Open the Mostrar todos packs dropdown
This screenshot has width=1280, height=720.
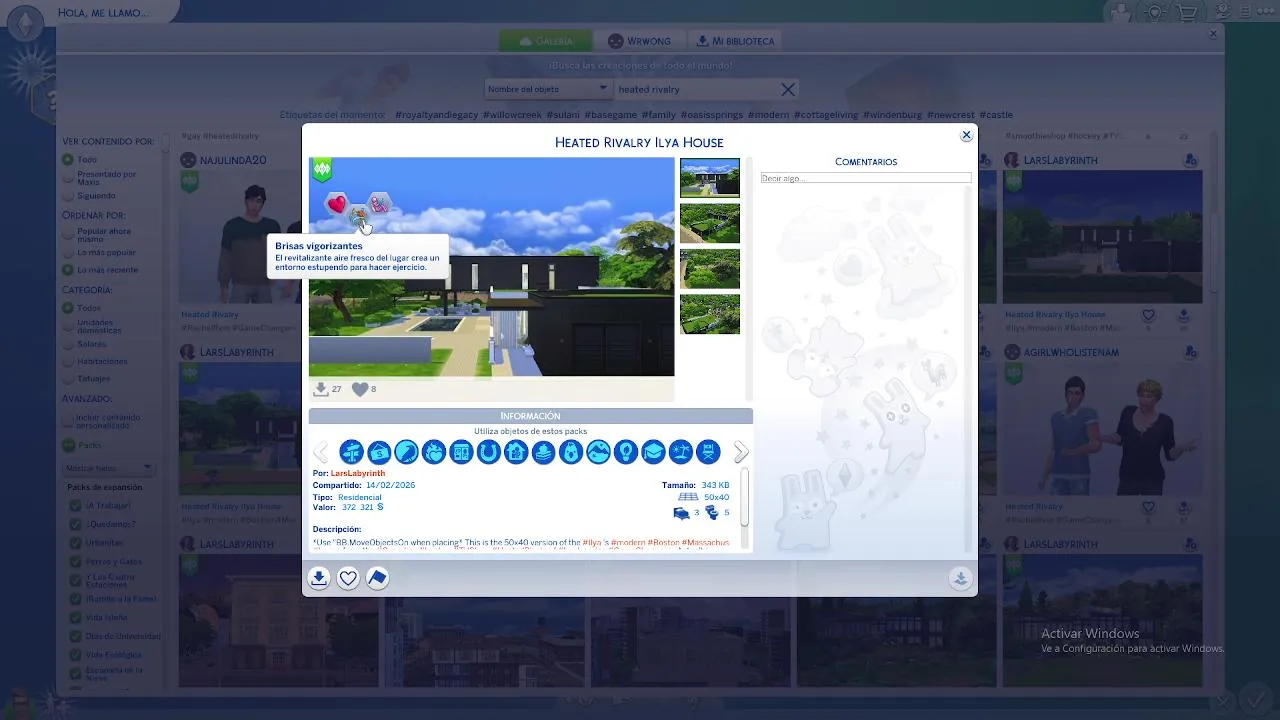point(108,468)
